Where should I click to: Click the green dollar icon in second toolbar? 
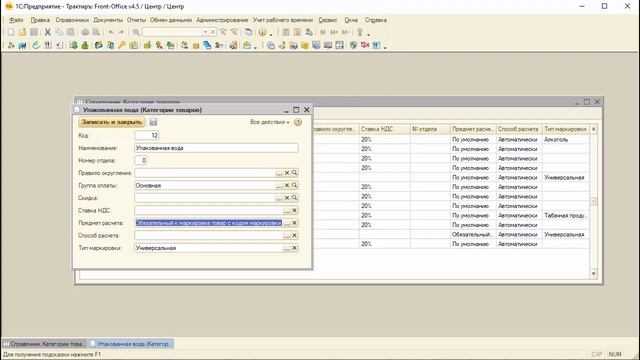tap(73, 45)
